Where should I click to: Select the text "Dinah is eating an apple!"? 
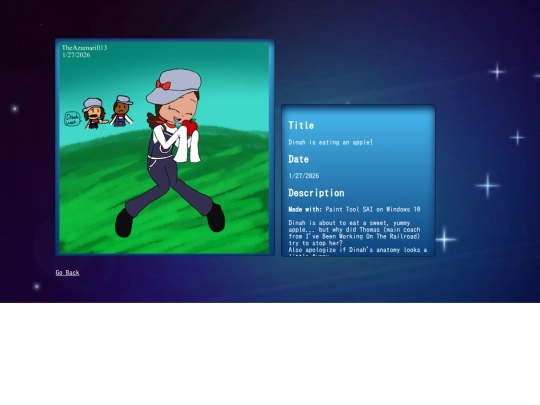tap(331, 142)
